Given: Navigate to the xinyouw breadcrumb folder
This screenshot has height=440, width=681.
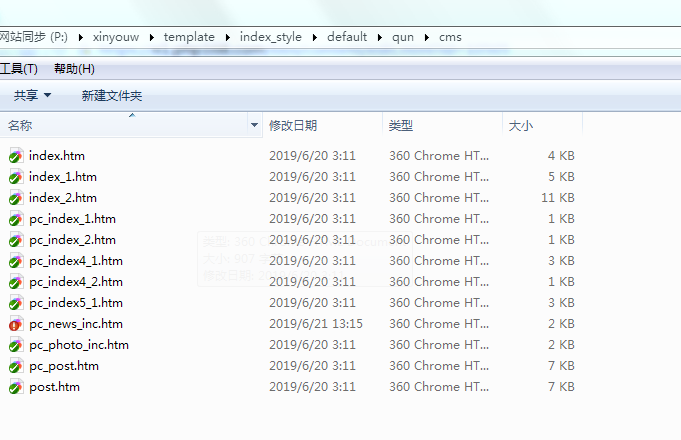Looking at the screenshot, I should coord(117,37).
